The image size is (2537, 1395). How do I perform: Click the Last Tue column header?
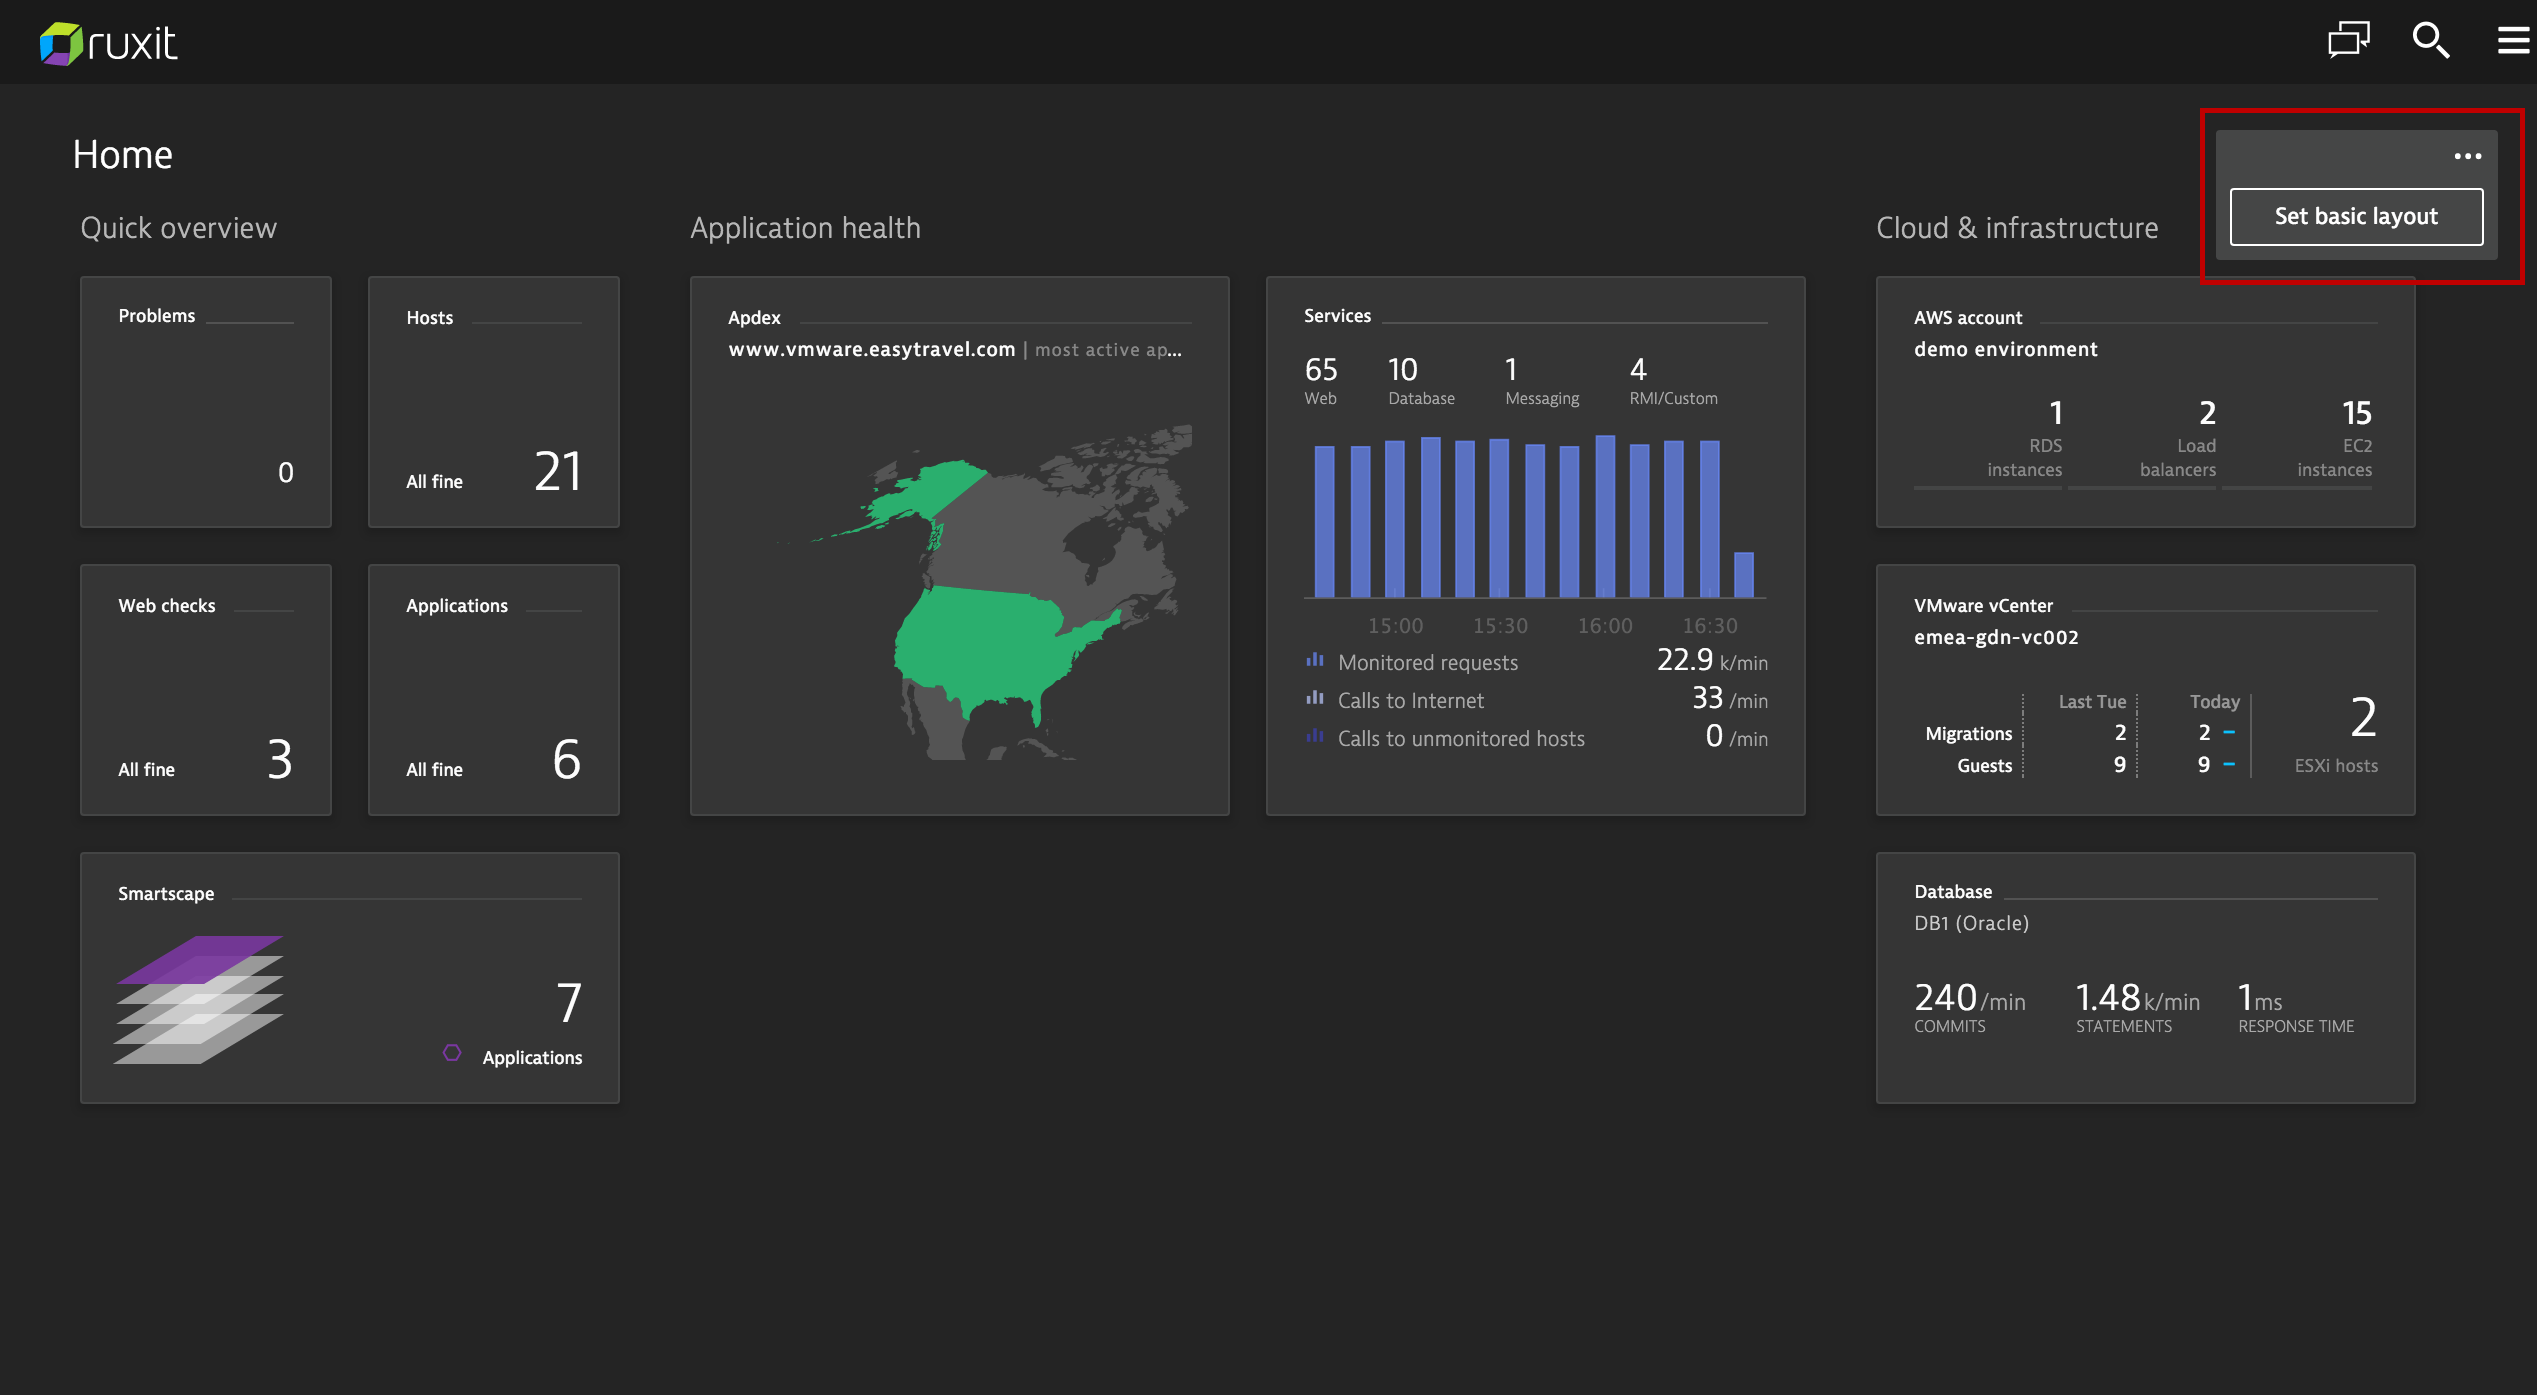(x=2092, y=701)
